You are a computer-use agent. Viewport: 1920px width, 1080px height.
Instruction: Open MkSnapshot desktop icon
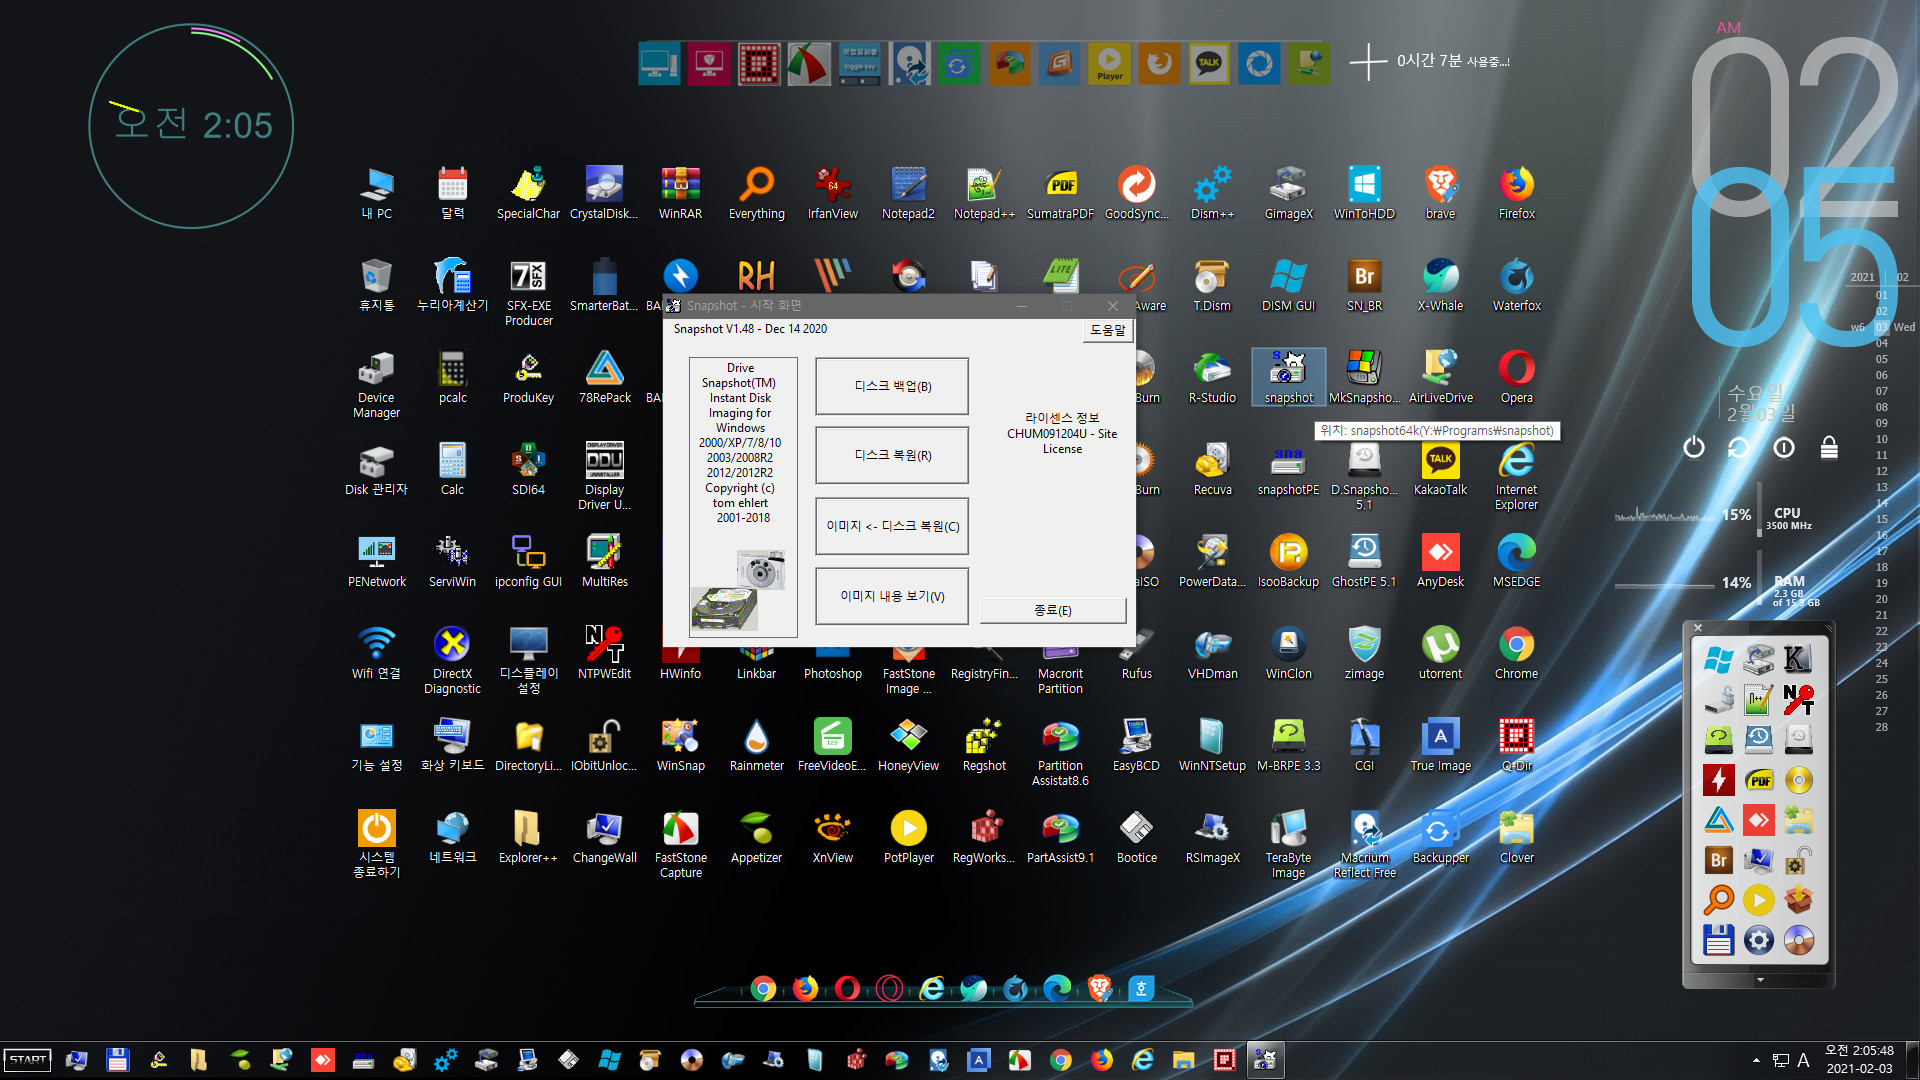(1364, 377)
